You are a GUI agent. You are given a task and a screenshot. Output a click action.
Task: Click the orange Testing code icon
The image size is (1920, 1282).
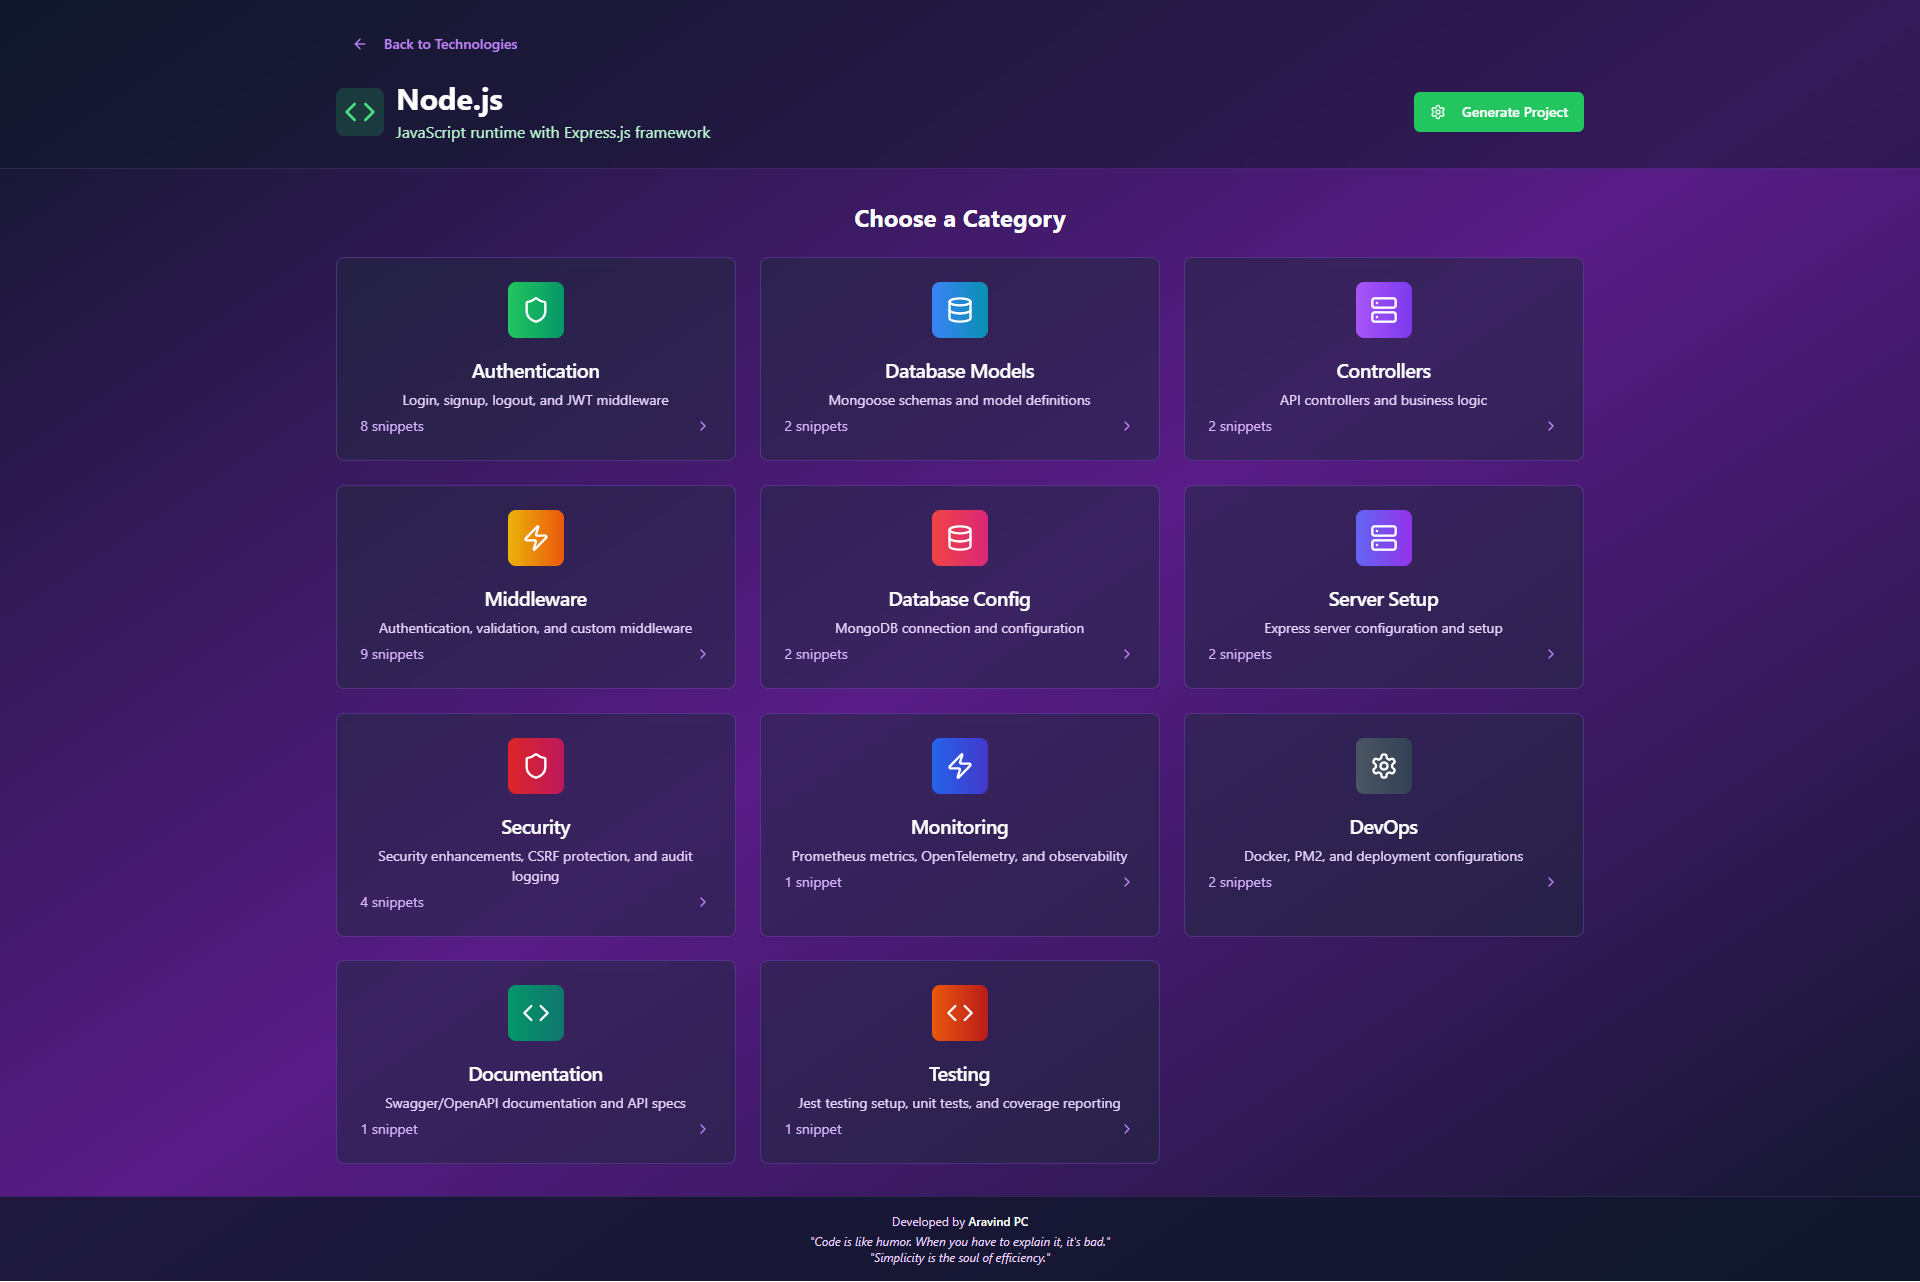pos(960,1013)
